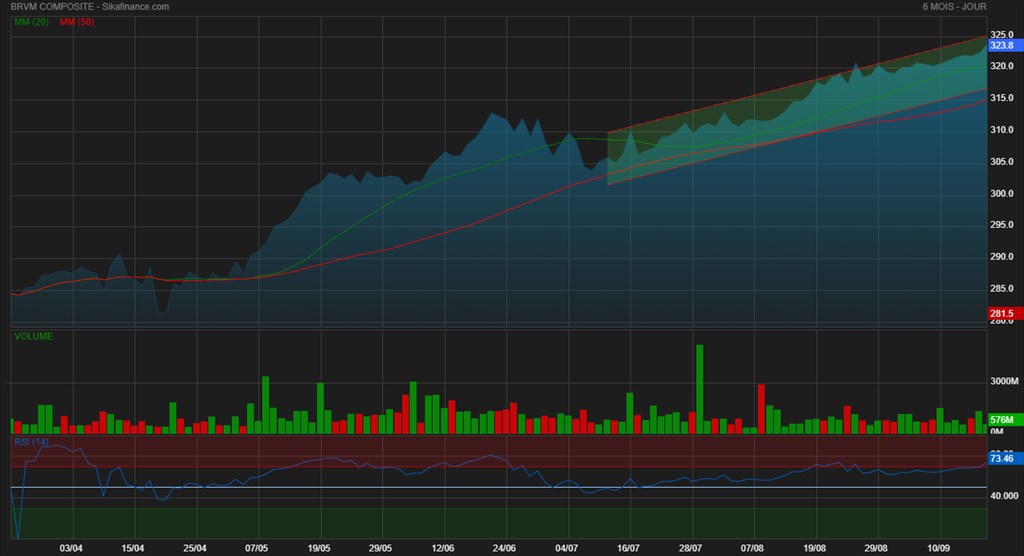Click the 16/07 date on the time axis
This screenshot has width=1024, height=556.
click(x=628, y=548)
